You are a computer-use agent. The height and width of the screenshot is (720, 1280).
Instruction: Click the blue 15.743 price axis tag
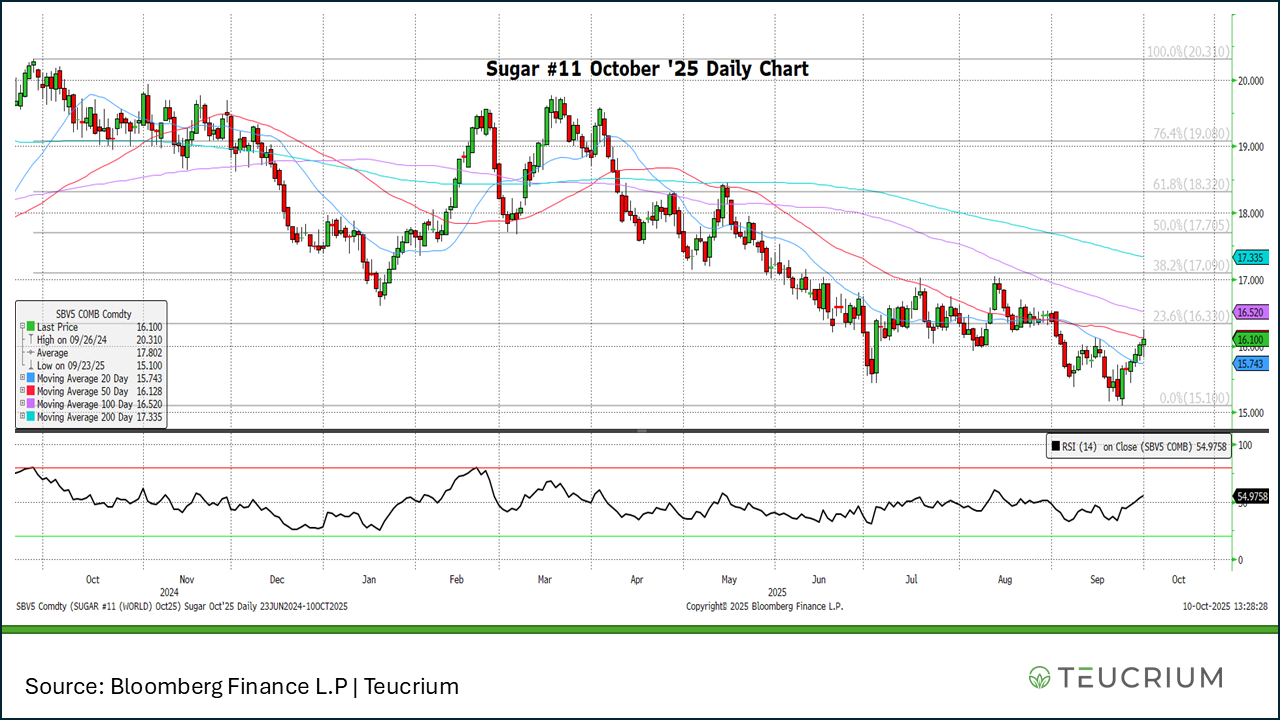(1252, 364)
